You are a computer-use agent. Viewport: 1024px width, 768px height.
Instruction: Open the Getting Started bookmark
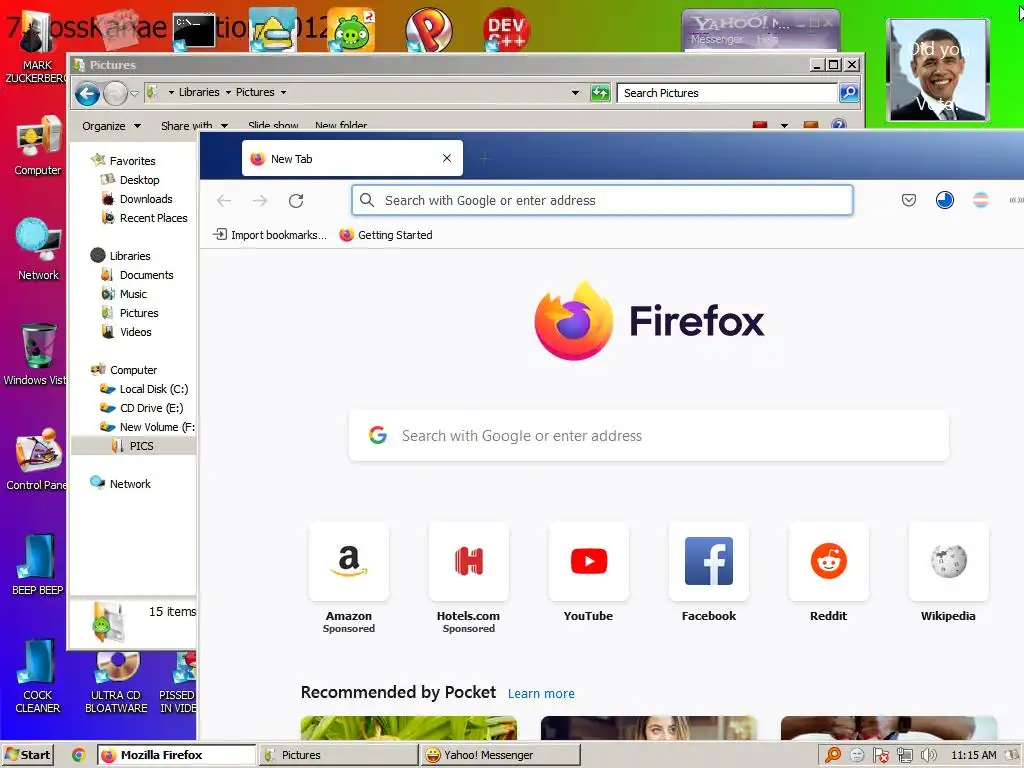(x=386, y=235)
